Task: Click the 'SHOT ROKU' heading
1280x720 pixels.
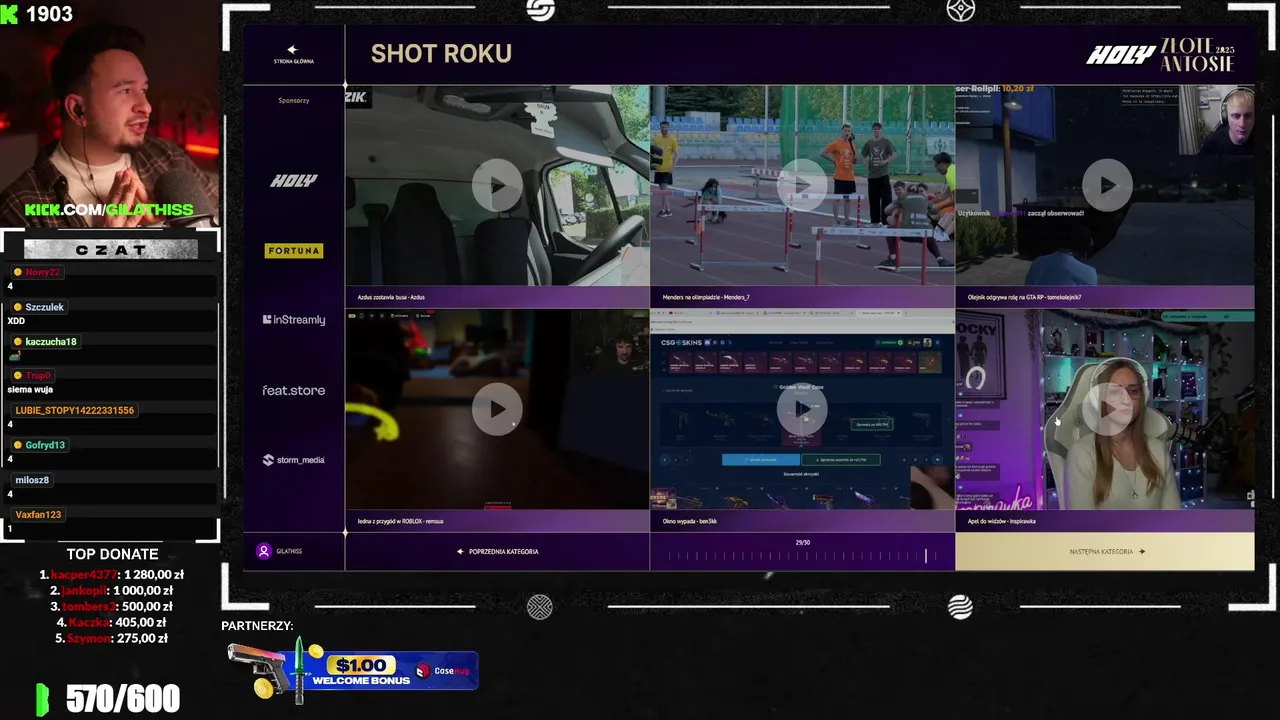Action: click(x=441, y=54)
